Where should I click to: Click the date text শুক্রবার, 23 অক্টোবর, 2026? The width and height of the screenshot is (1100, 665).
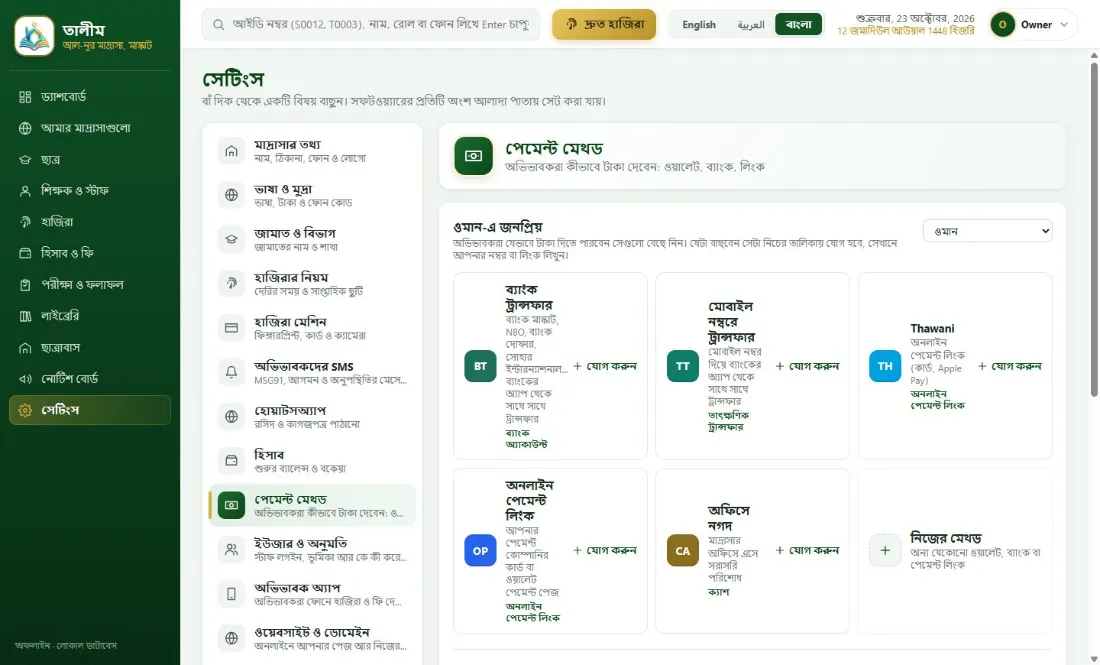915,18
